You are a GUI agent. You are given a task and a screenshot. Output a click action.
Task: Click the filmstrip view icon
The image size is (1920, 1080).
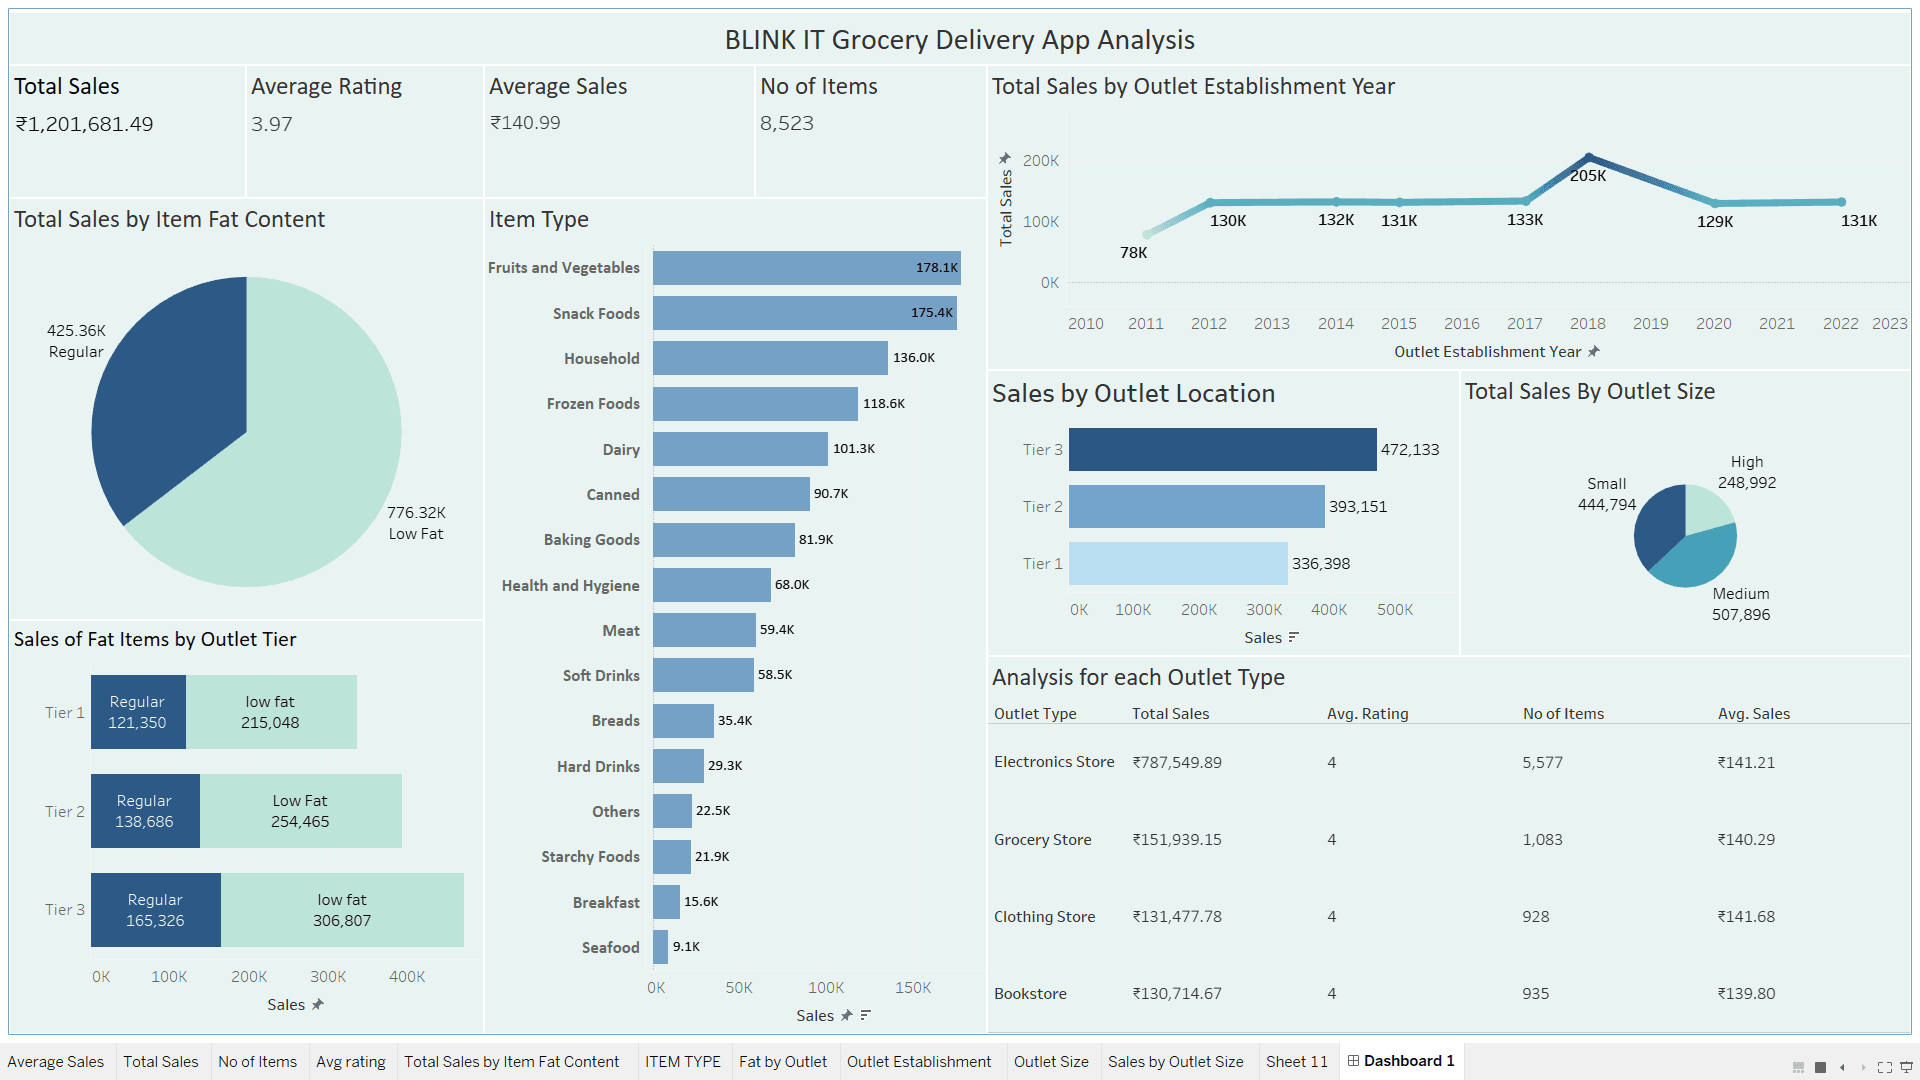pos(1798,1067)
